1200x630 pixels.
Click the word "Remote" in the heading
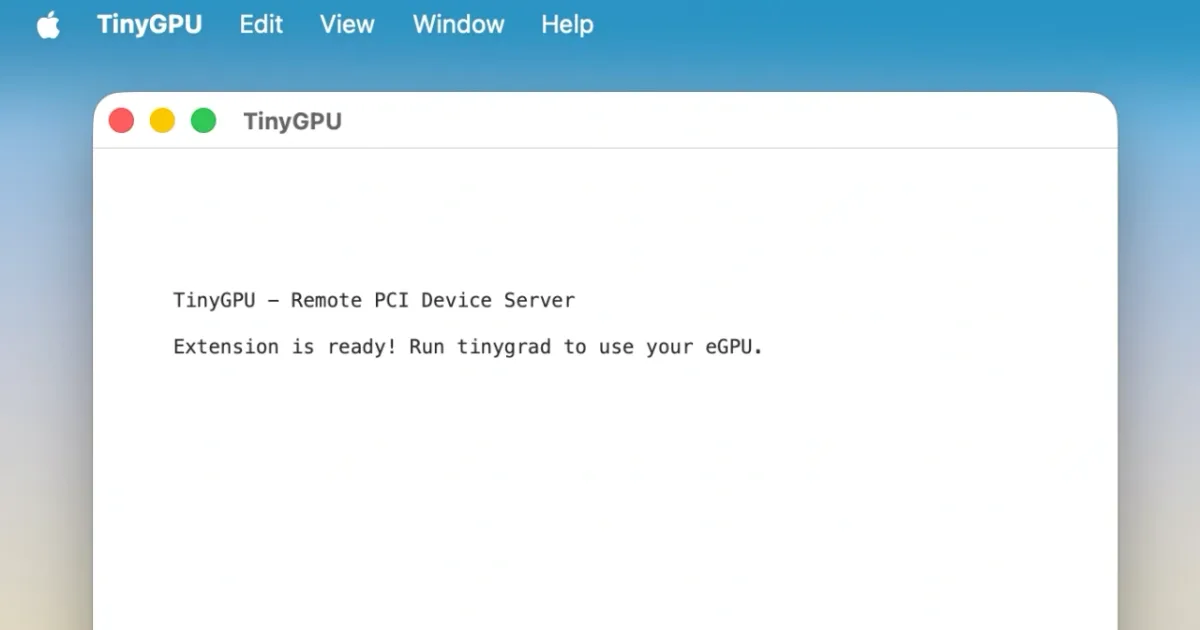coord(326,300)
